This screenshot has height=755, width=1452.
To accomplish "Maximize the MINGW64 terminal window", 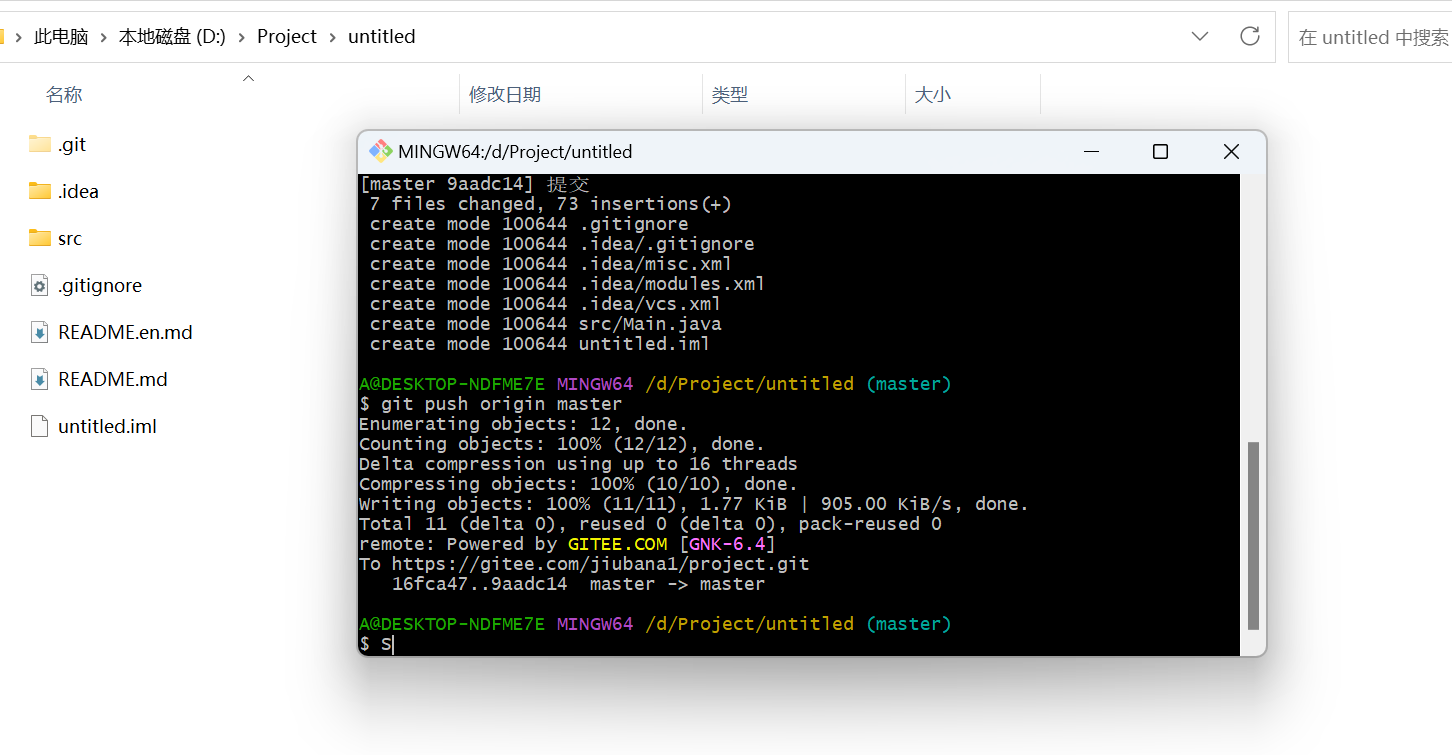I will [x=1160, y=152].
